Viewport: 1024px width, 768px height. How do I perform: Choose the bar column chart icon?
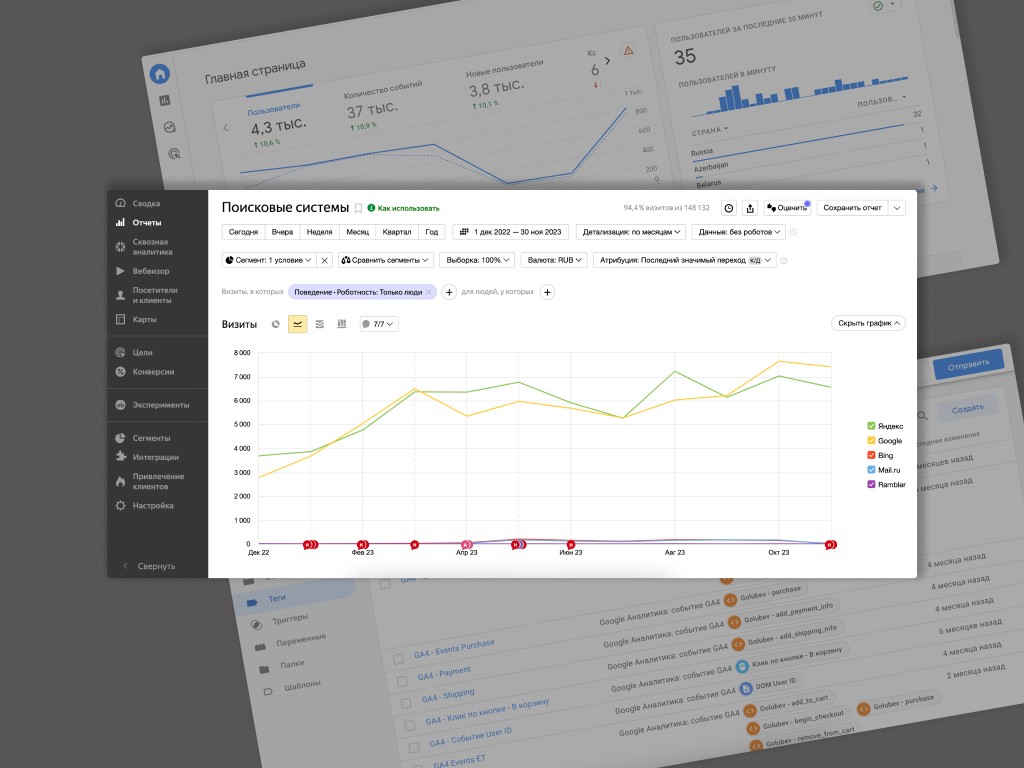coord(342,324)
